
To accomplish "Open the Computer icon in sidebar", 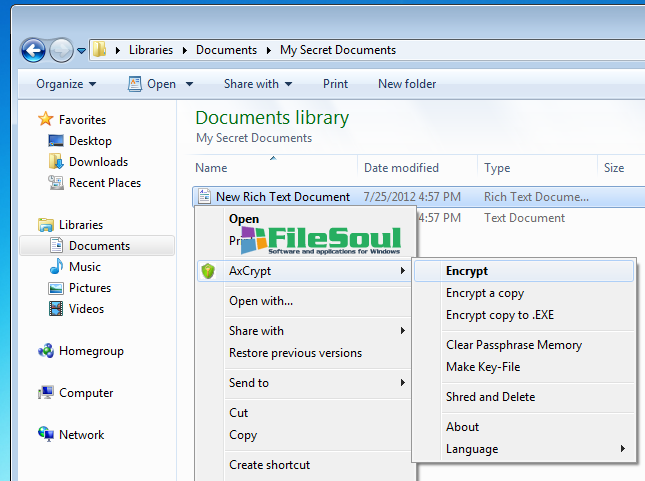I will [45, 393].
